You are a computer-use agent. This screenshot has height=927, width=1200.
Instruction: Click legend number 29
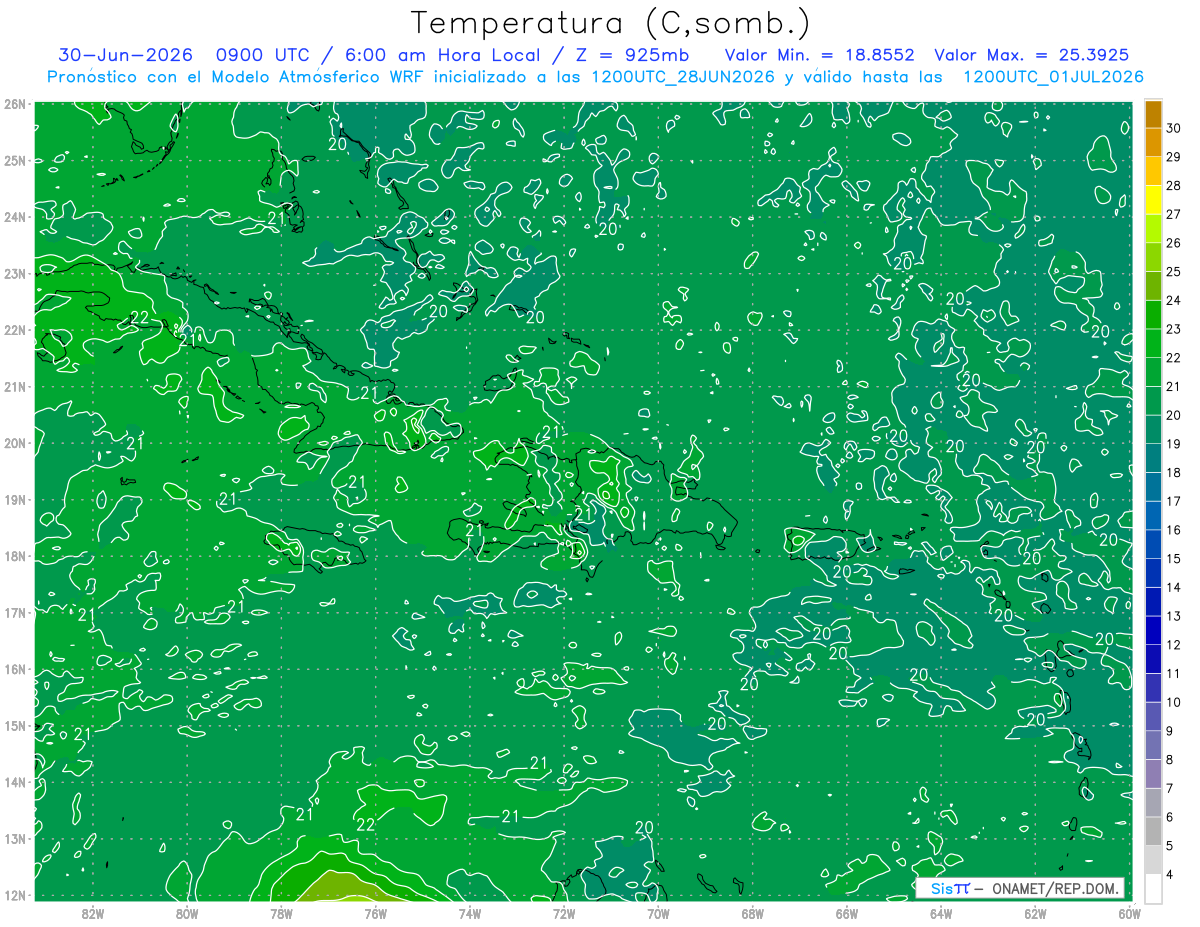pos(1173,157)
